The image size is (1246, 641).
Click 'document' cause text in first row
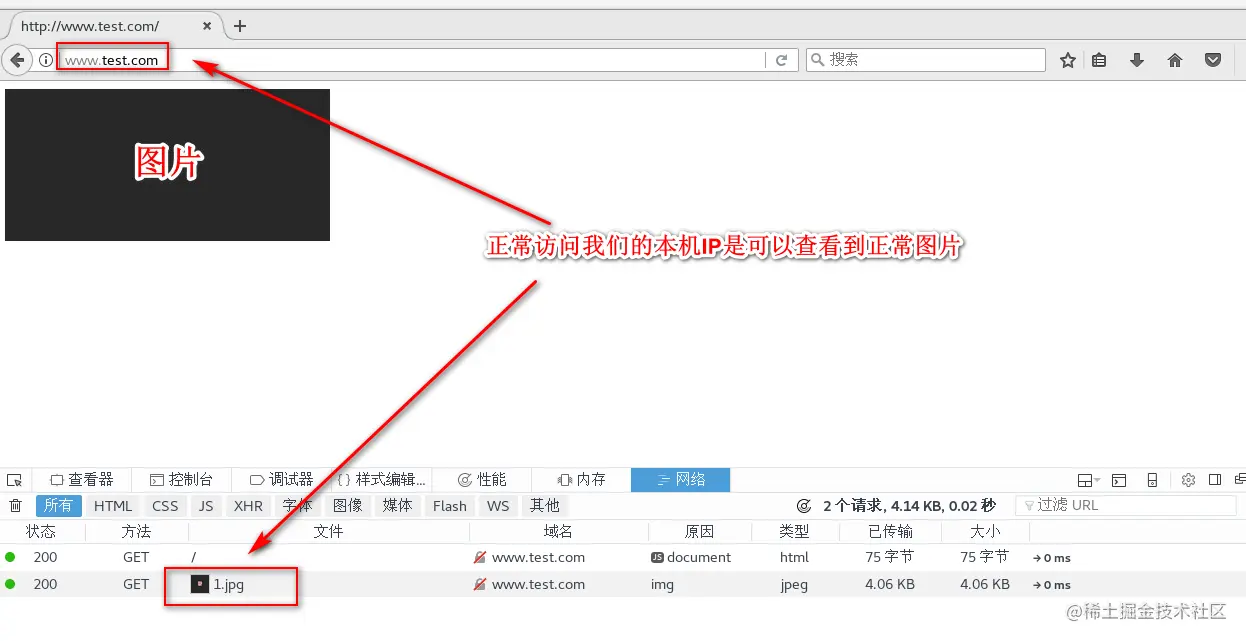click(x=699, y=557)
